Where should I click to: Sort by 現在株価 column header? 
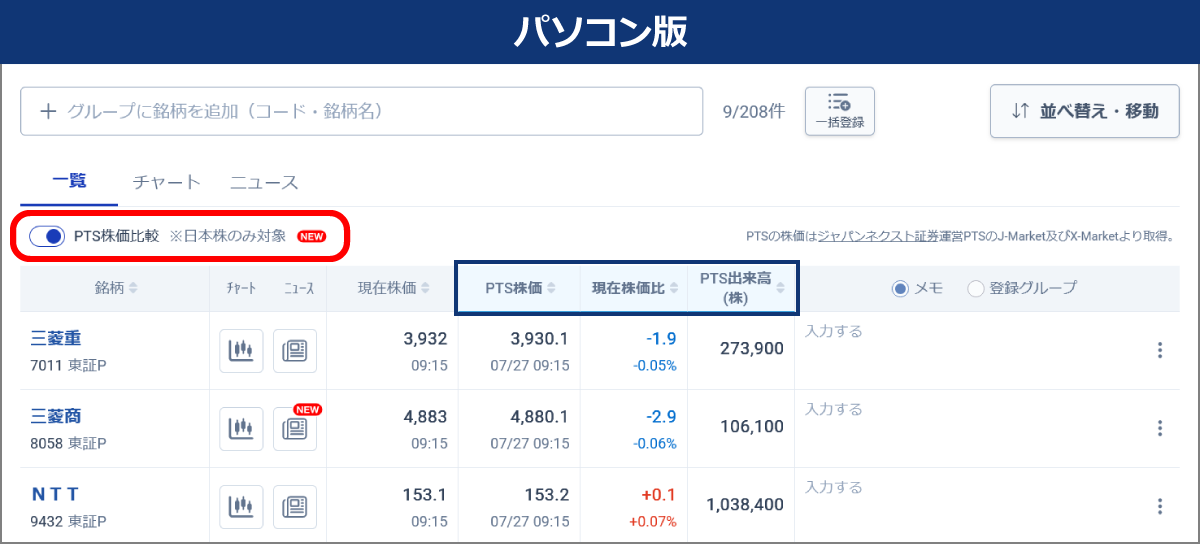pyautogui.click(x=395, y=288)
